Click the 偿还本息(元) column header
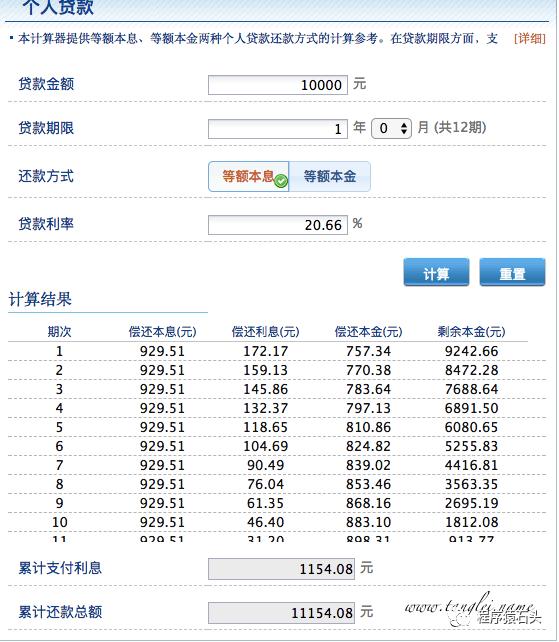The height and width of the screenshot is (642, 559). click(163, 331)
